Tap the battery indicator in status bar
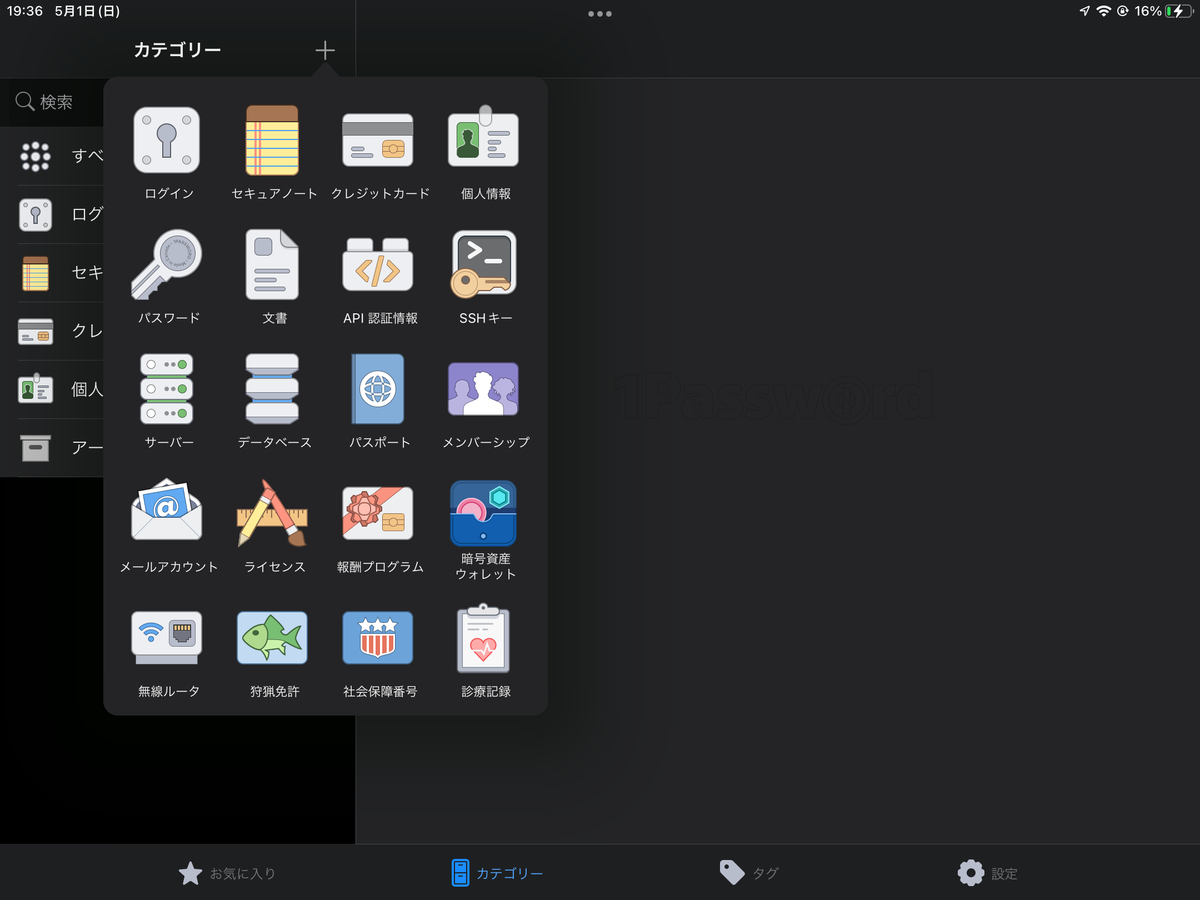This screenshot has height=900, width=1200. click(x=1177, y=11)
